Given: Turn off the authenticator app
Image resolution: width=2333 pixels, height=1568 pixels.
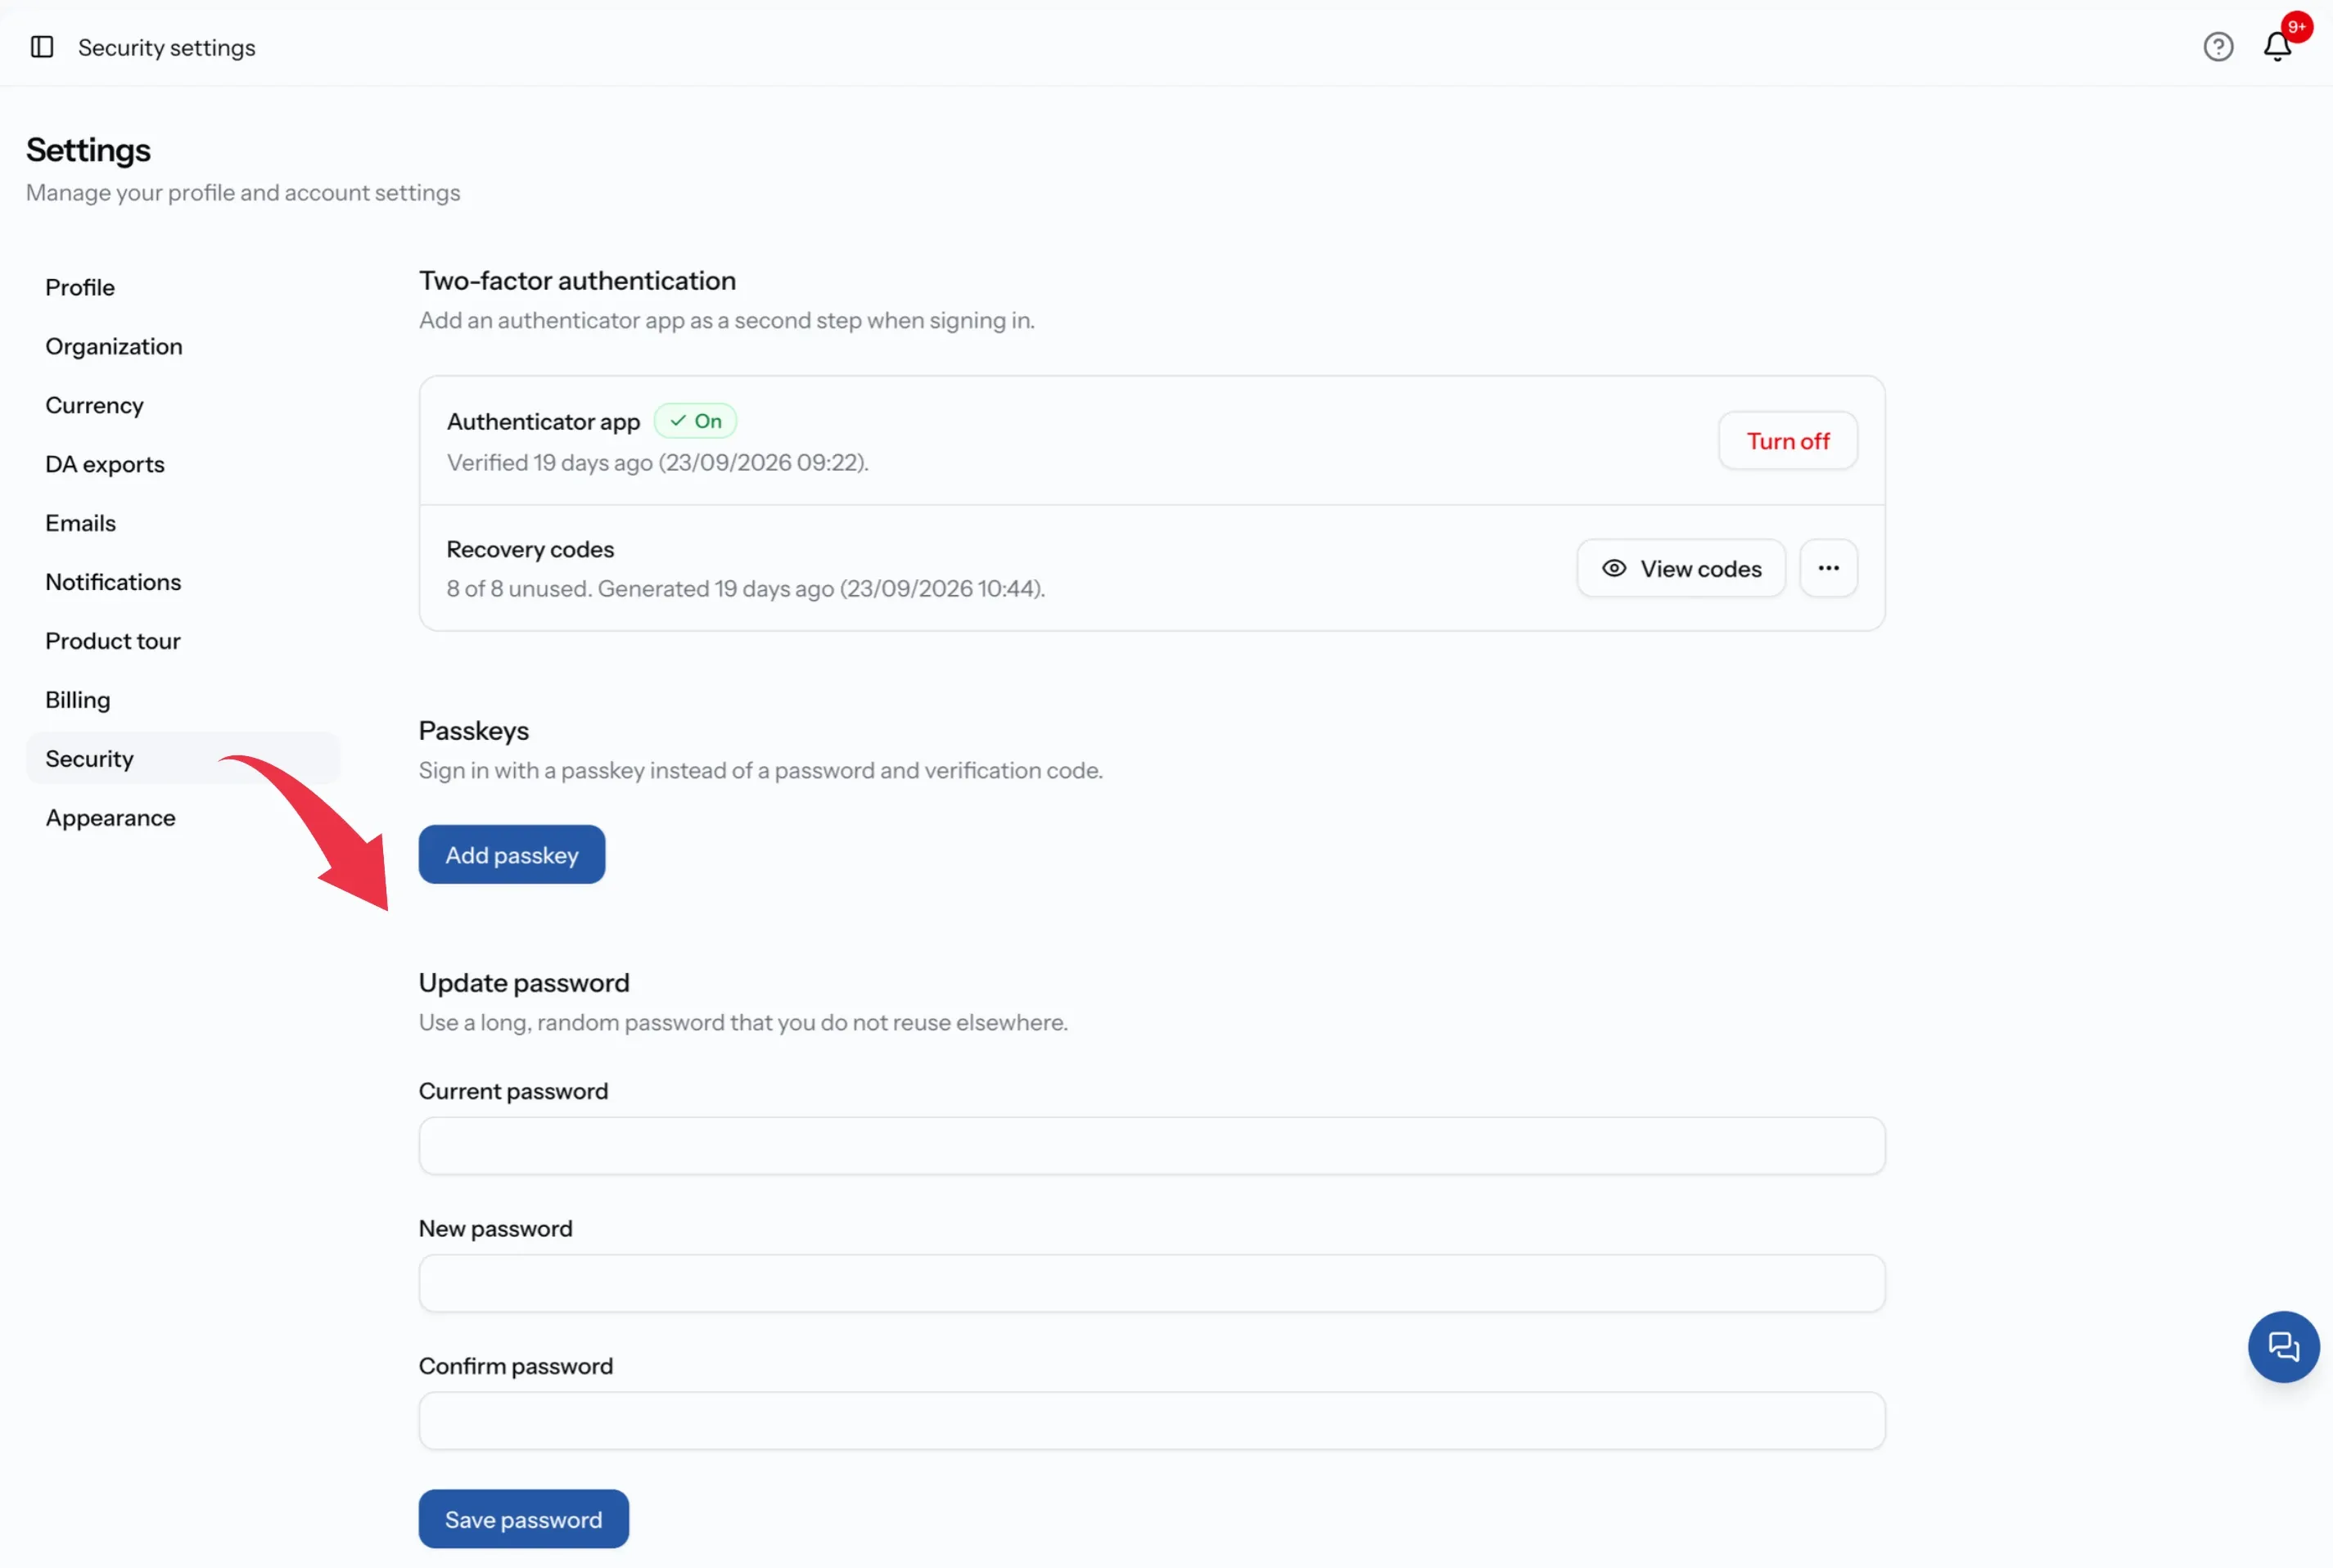Looking at the screenshot, I should (1788, 441).
